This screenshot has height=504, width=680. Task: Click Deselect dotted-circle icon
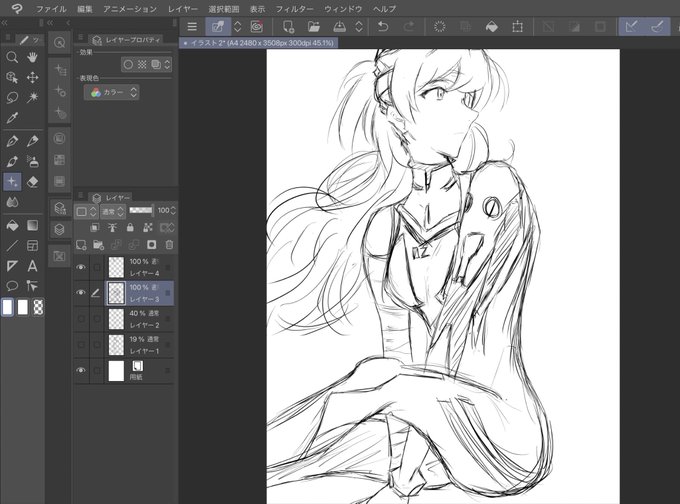click(440, 27)
